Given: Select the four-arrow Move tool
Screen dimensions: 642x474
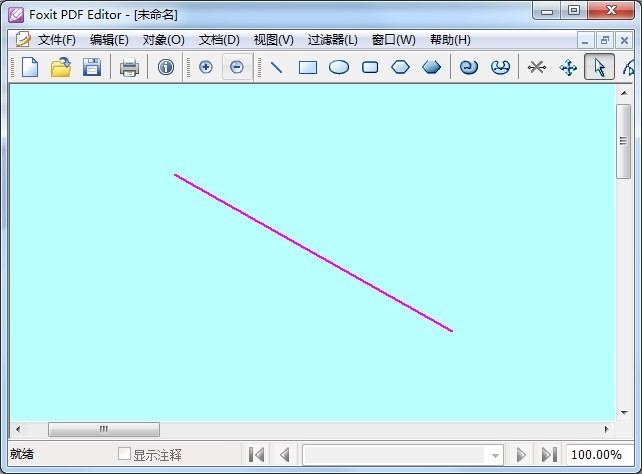Looking at the screenshot, I should click(568, 67).
